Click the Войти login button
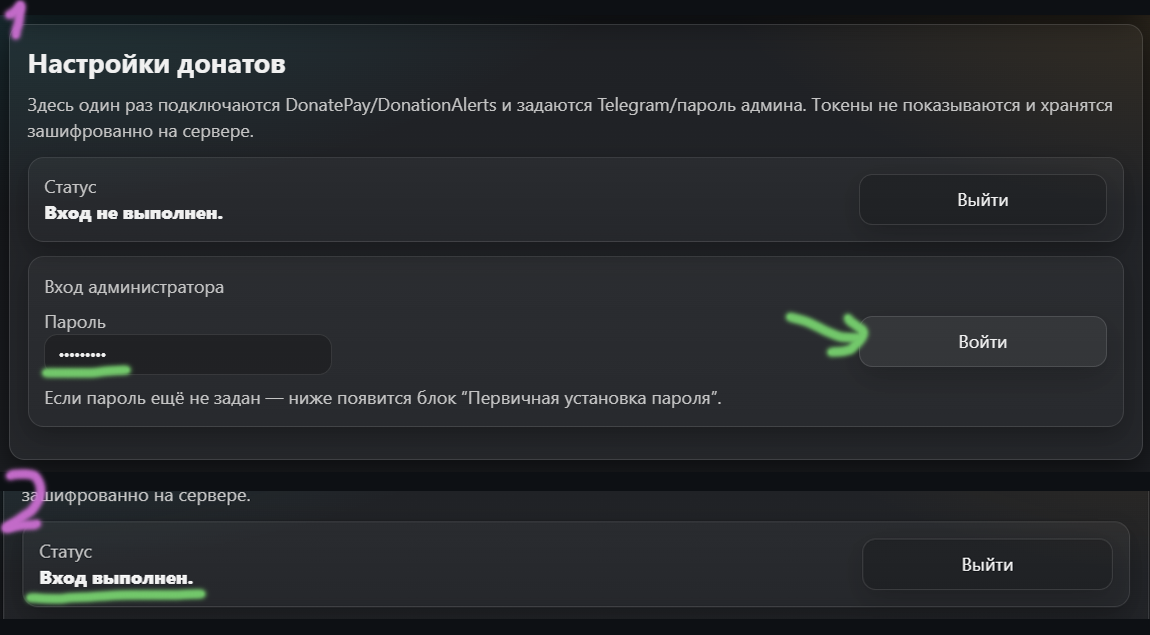1150x635 pixels. coord(982,342)
